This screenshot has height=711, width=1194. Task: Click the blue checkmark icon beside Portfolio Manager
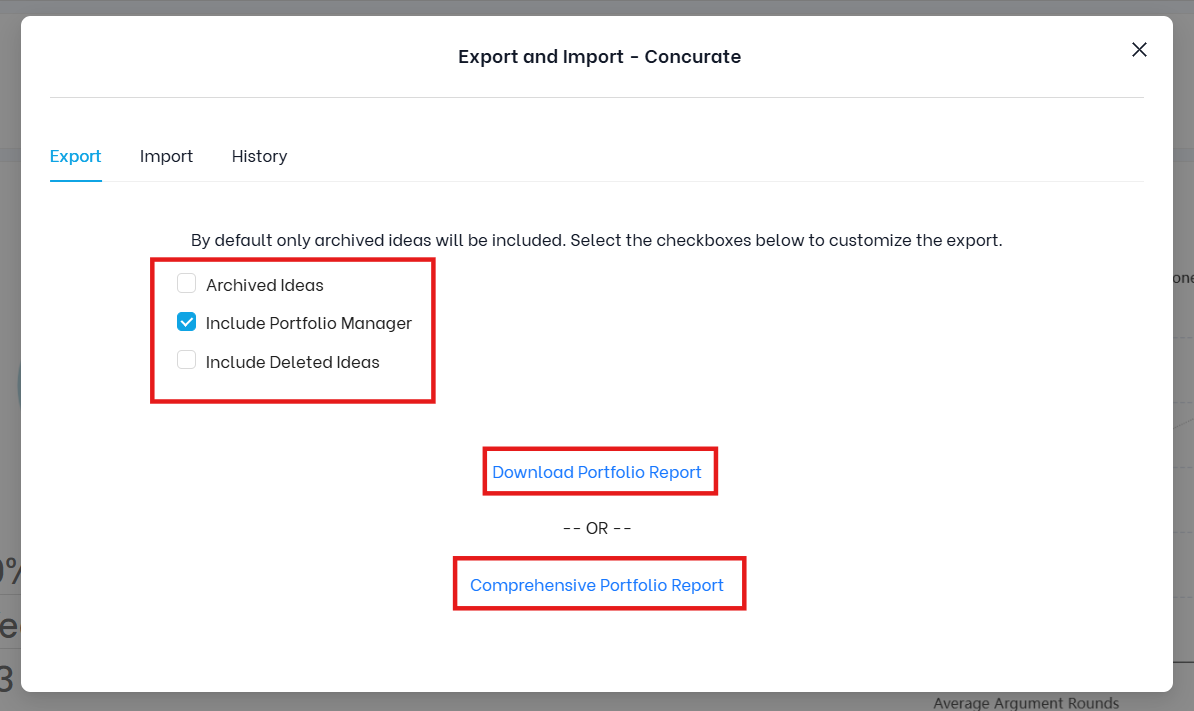coord(187,322)
